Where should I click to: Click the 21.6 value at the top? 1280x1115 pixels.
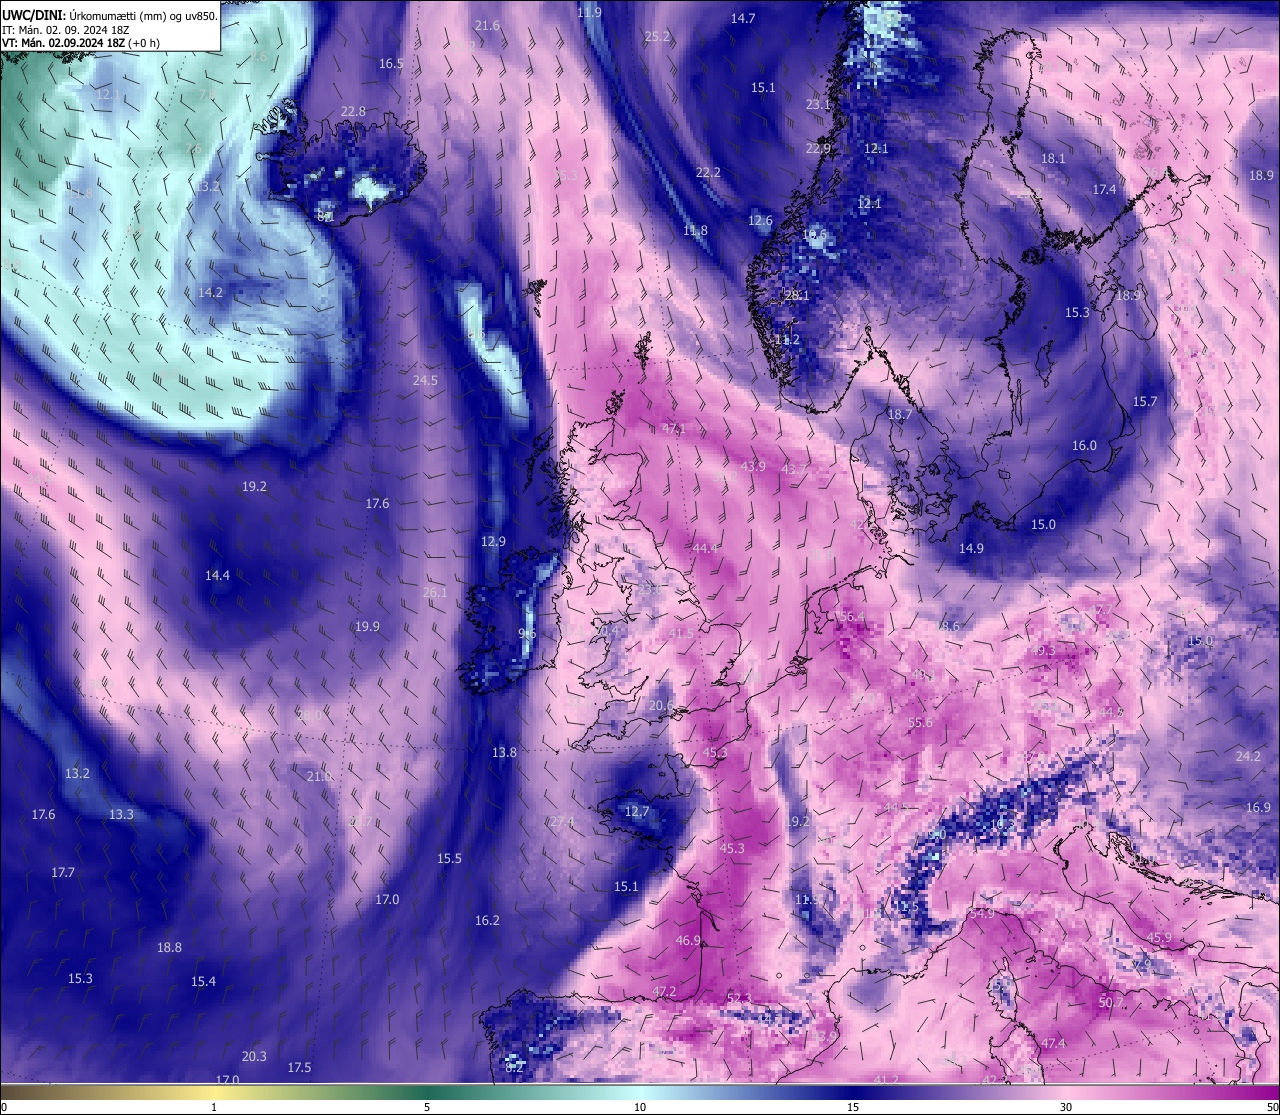click(x=487, y=25)
